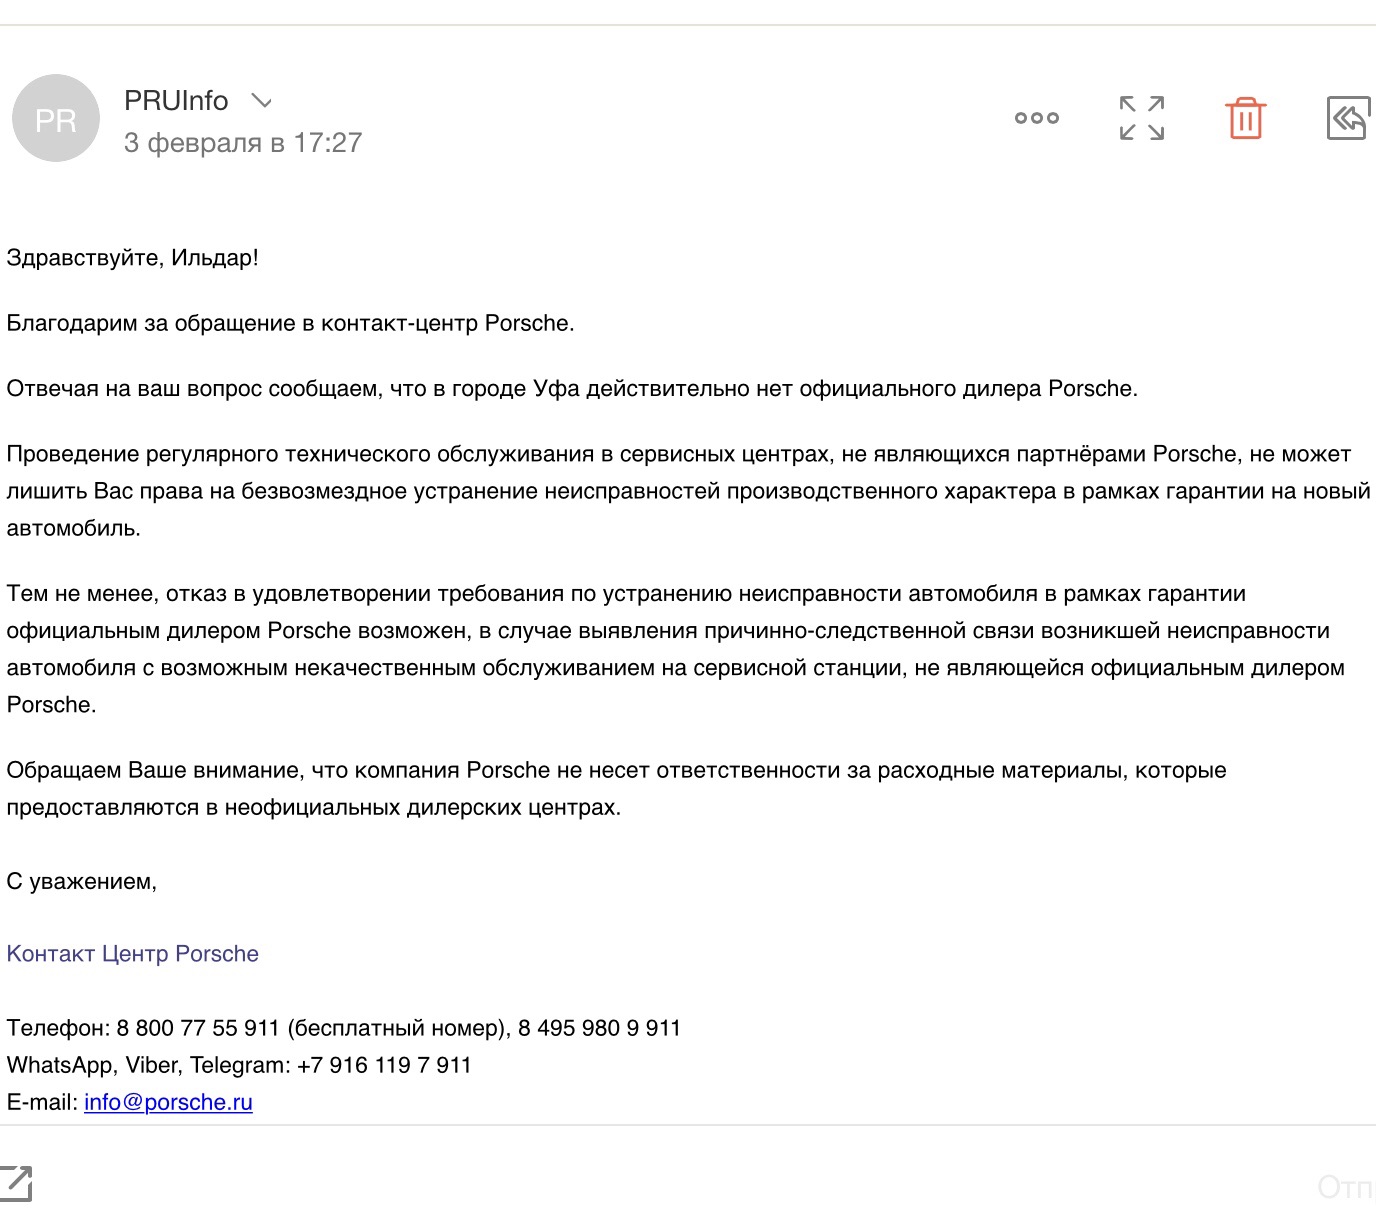Image resolution: width=1376 pixels, height=1213 pixels.
Task: Delete this email with trash icon
Action: pos(1246,118)
